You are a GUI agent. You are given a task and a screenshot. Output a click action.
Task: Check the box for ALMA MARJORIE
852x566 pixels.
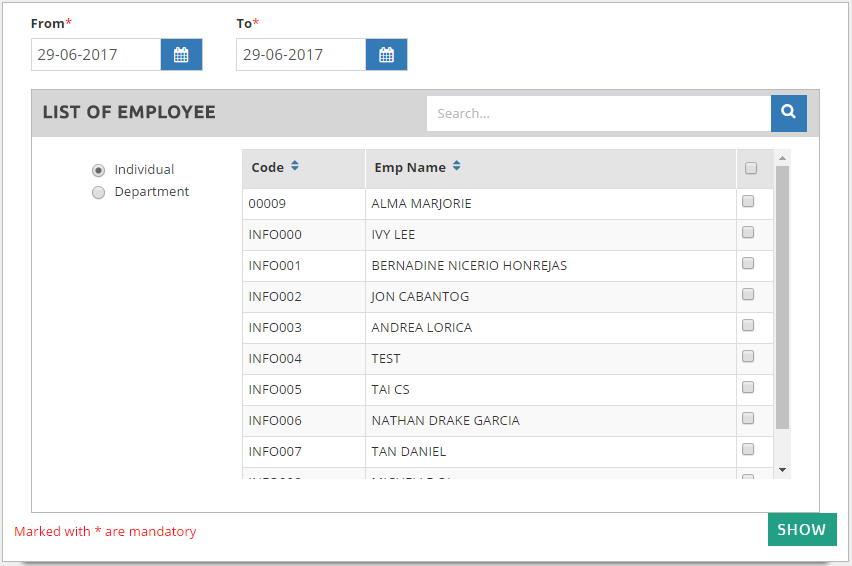pos(748,202)
